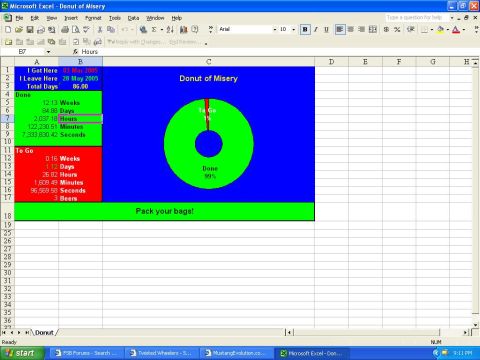
Task: Click the Open file folder icon
Action: coord(19,30)
